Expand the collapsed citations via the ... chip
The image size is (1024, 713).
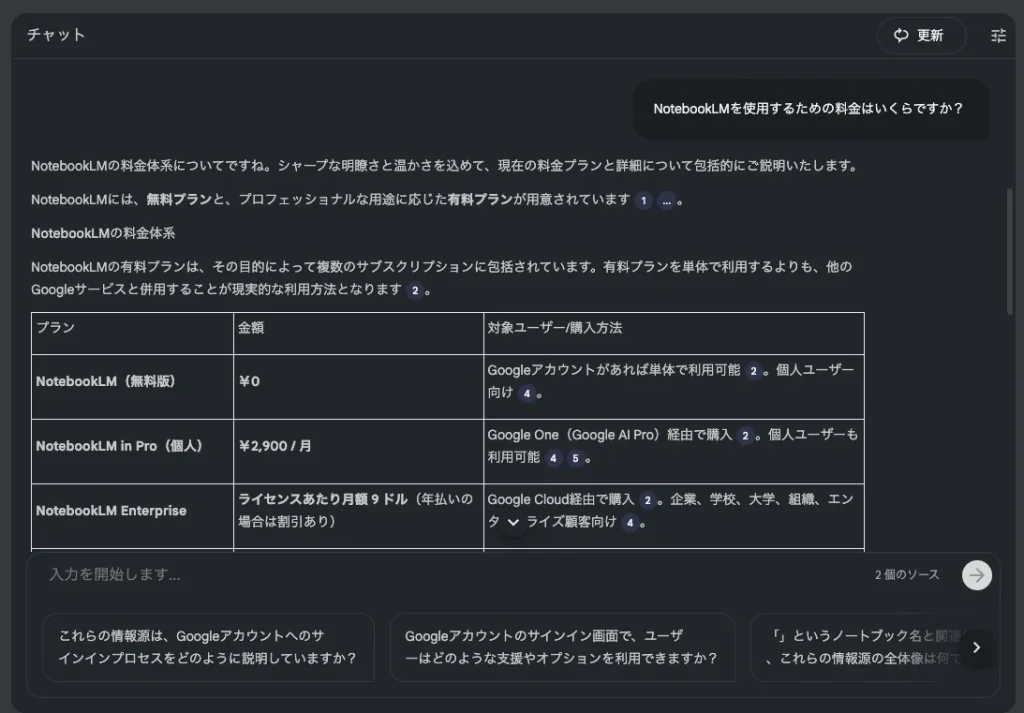(667, 201)
